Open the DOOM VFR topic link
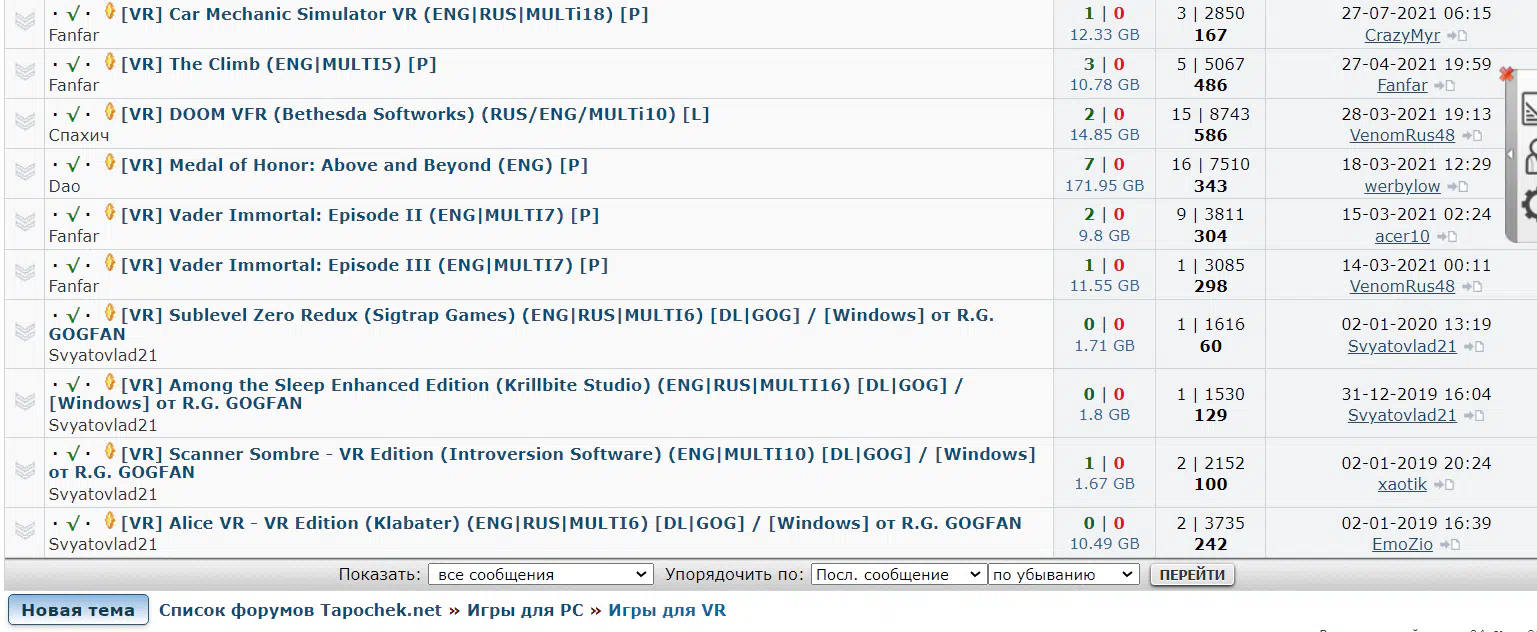This screenshot has width=1537, height=632. pyautogui.click(x=415, y=114)
